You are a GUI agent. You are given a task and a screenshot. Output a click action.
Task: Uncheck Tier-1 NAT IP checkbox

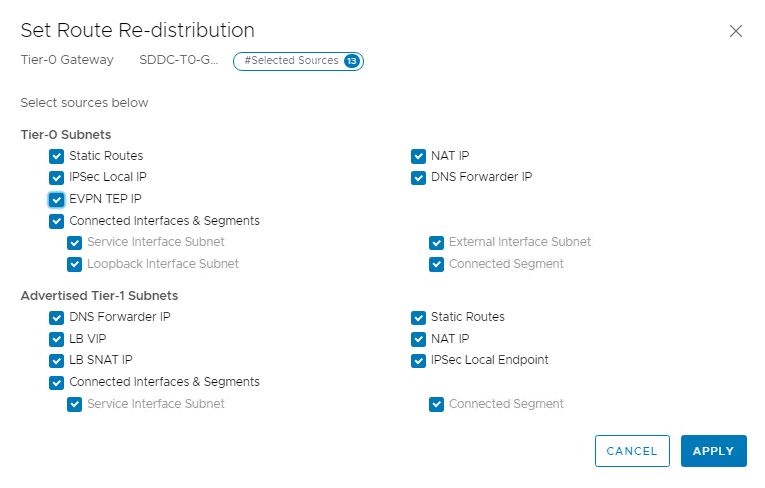click(419, 339)
